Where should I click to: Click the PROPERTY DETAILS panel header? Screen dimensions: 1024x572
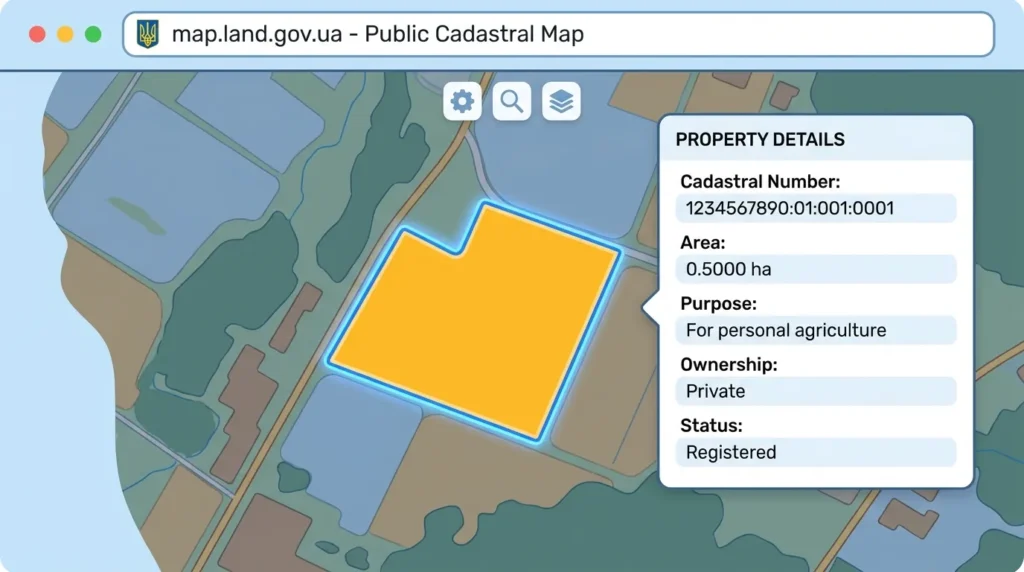point(816,139)
